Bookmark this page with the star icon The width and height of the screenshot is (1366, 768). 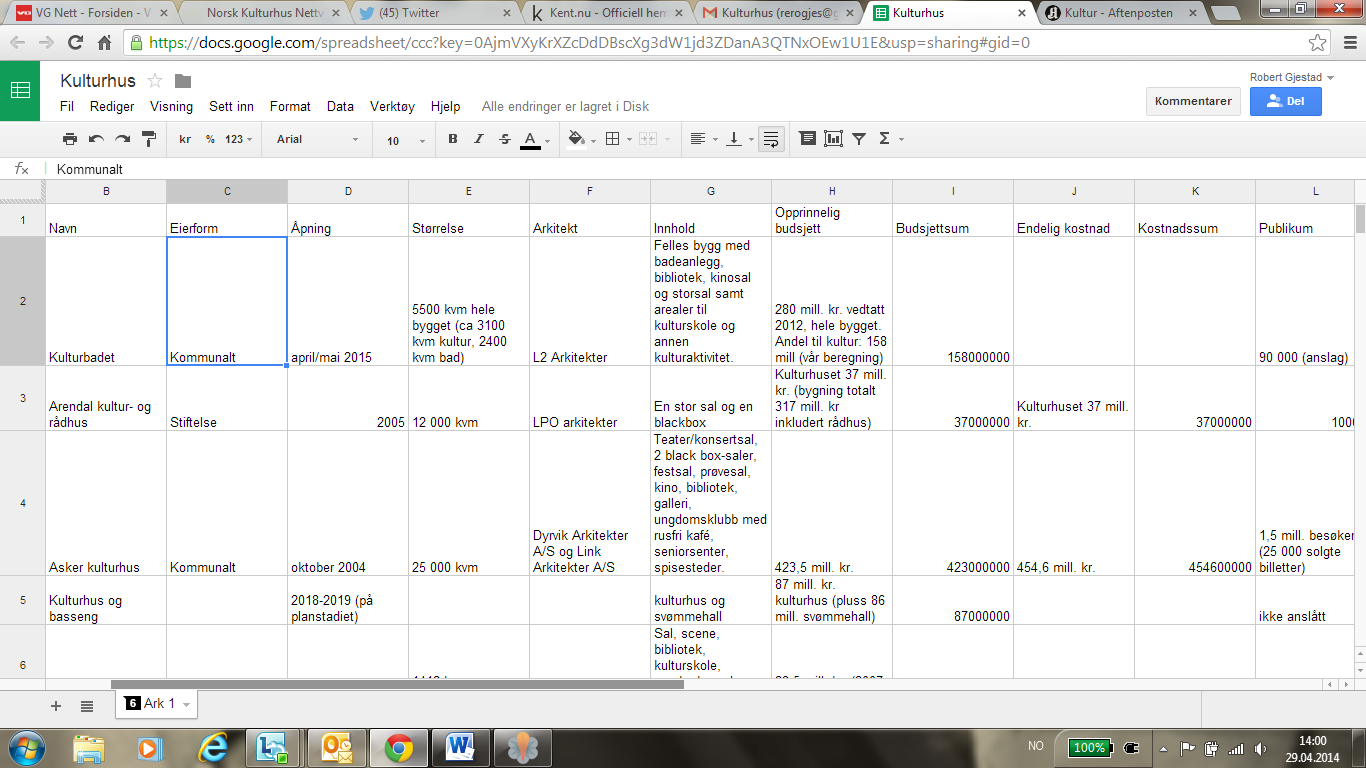[1317, 43]
